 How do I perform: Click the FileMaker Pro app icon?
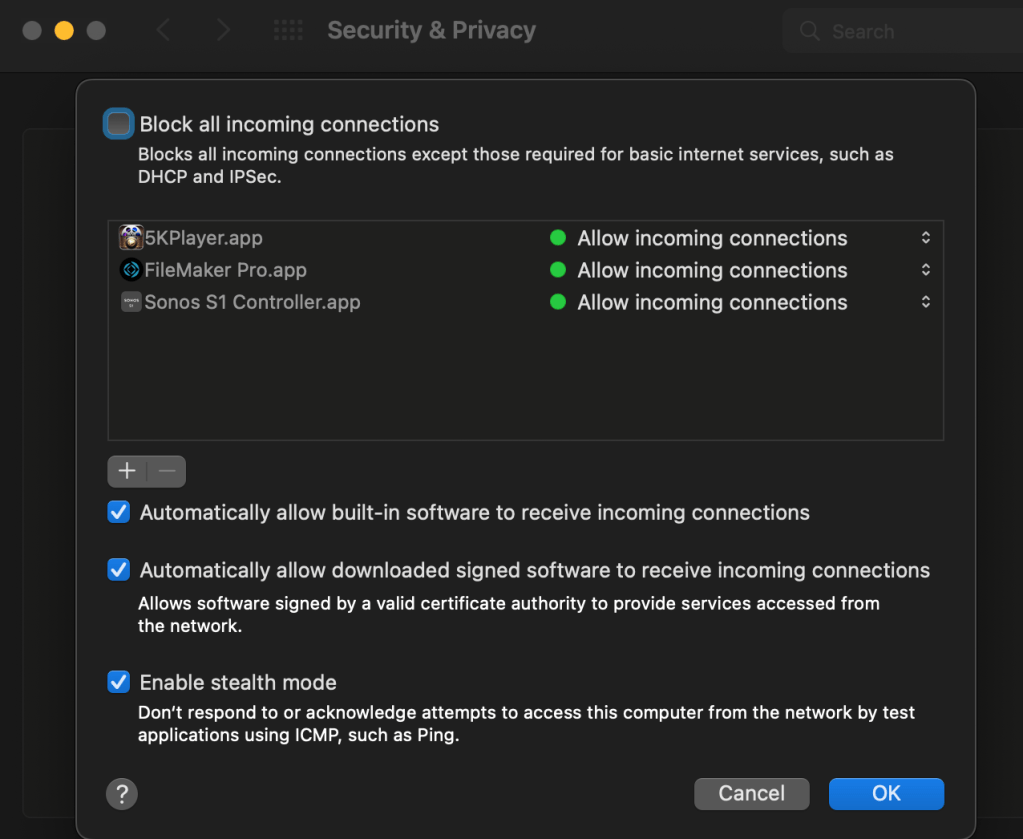click(x=131, y=270)
